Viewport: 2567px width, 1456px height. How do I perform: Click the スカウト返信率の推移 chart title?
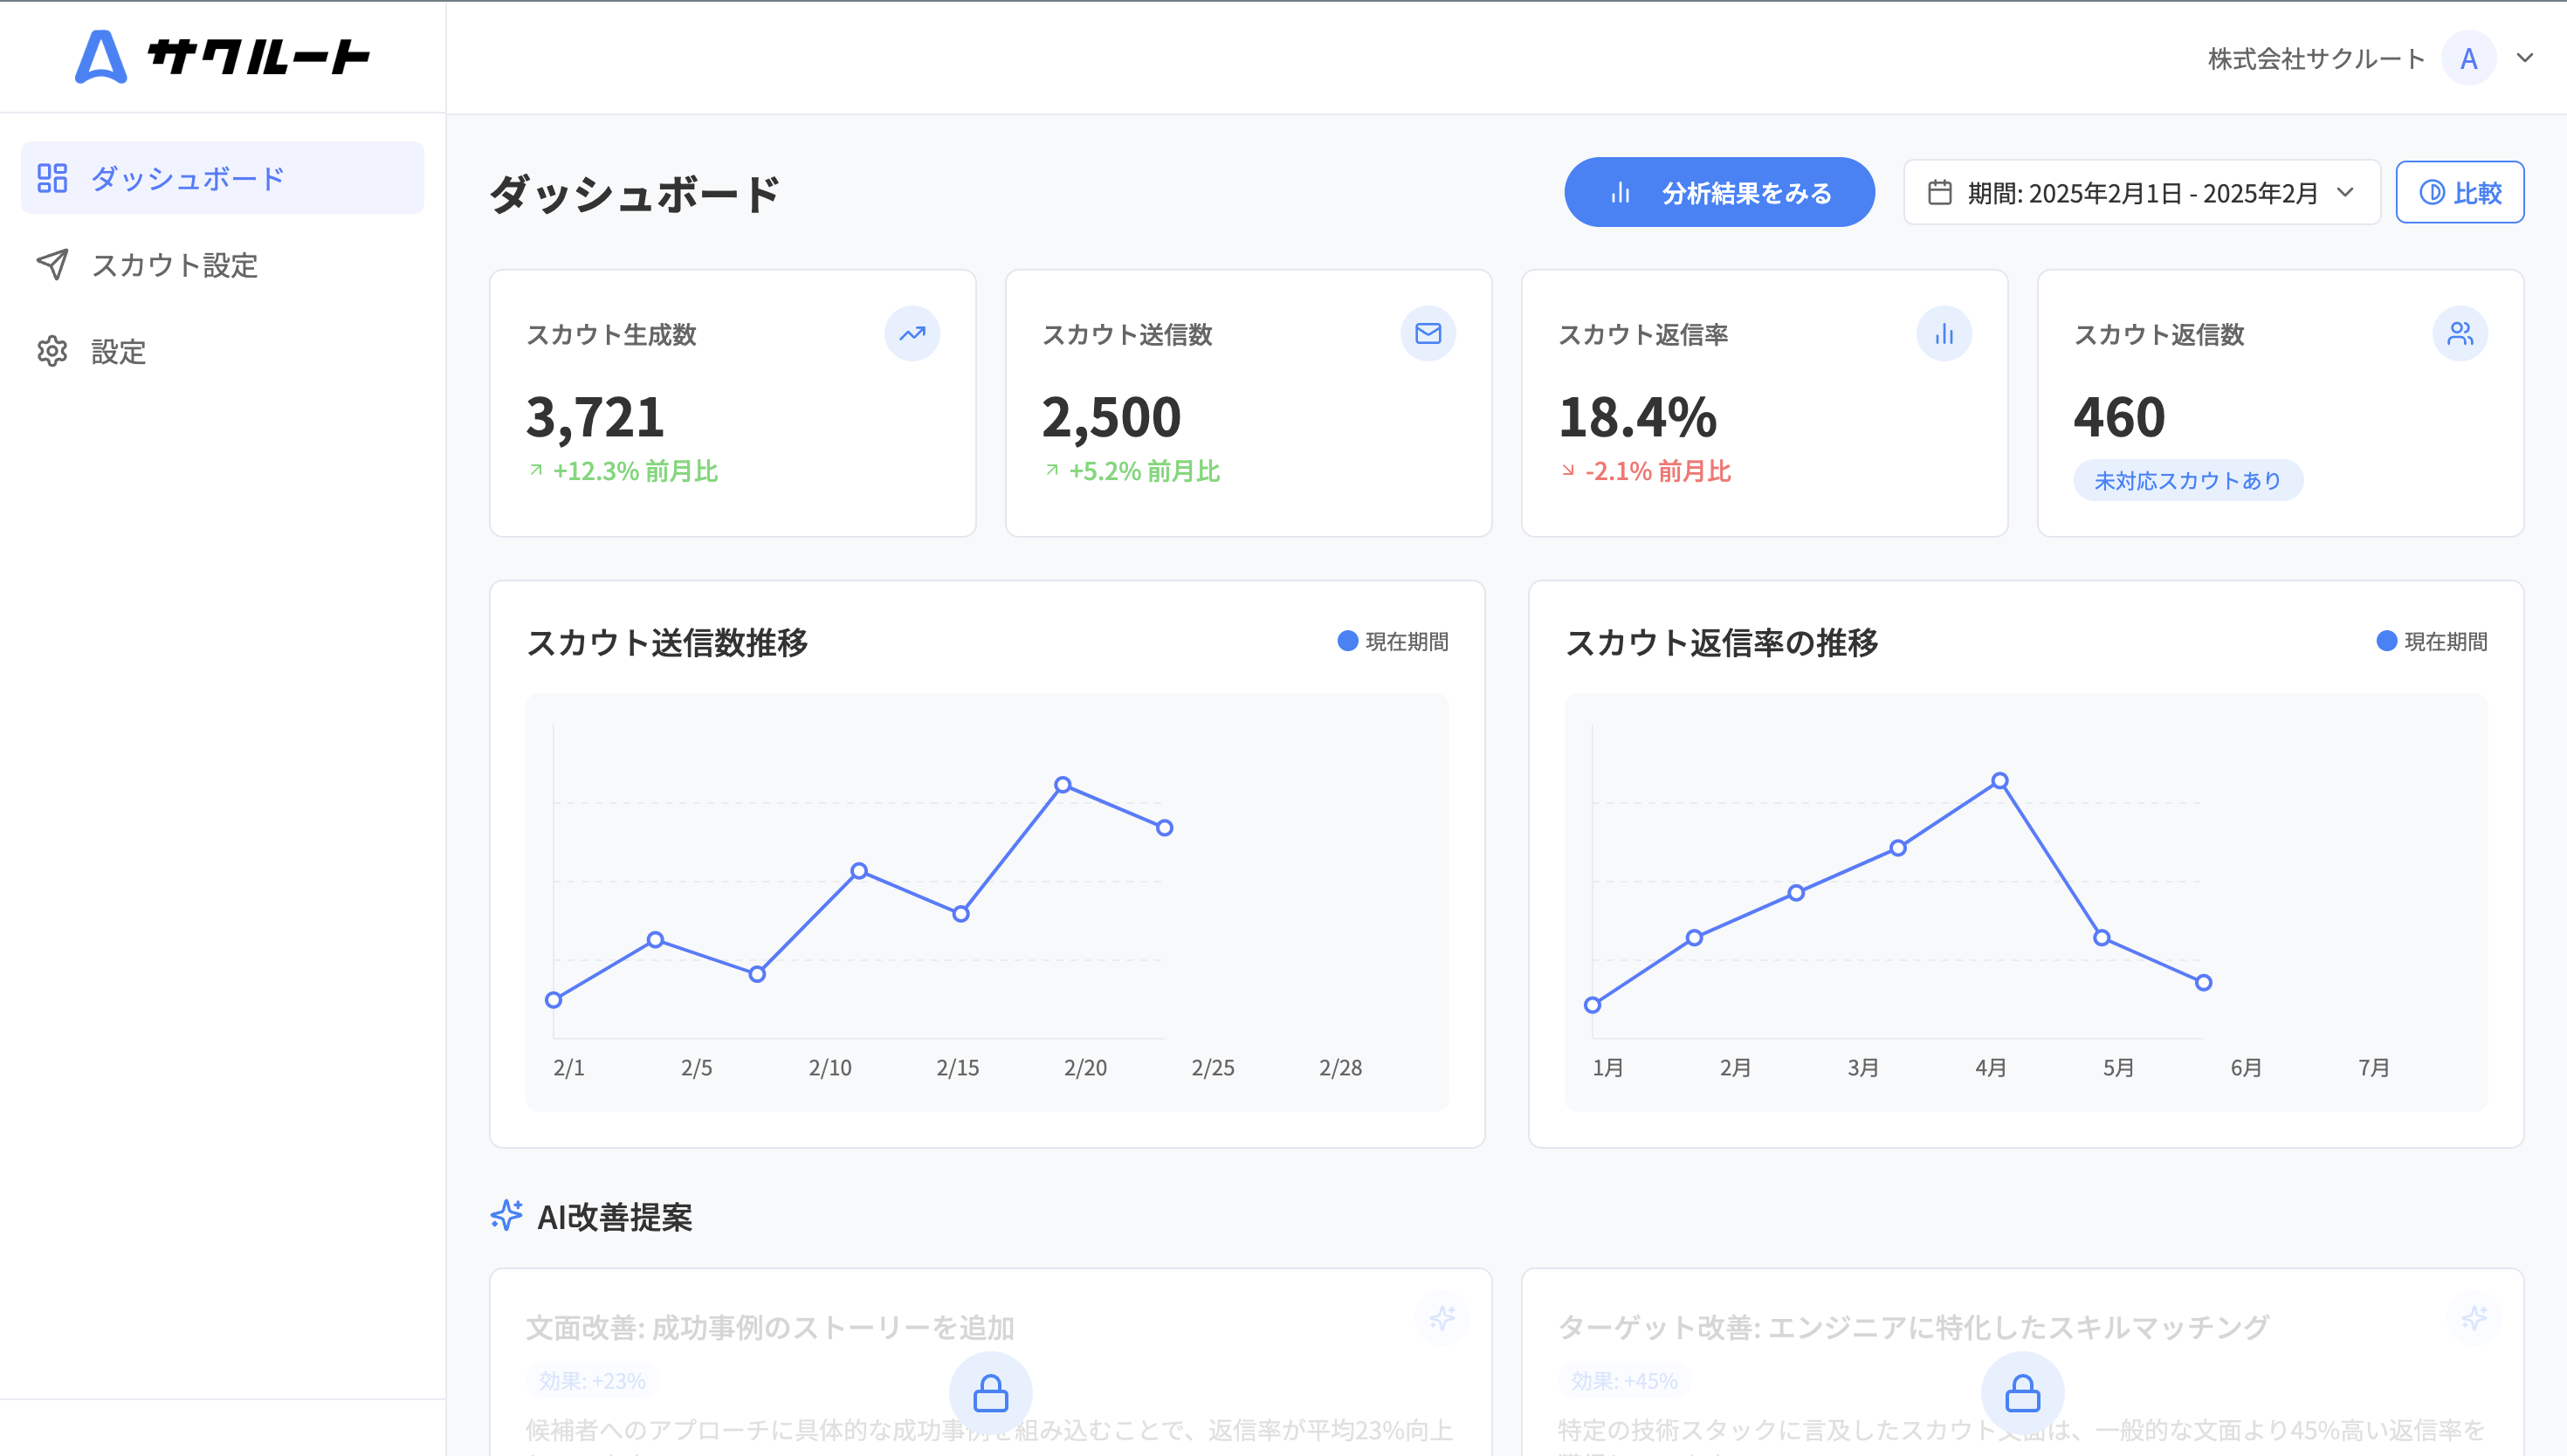(x=1721, y=642)
